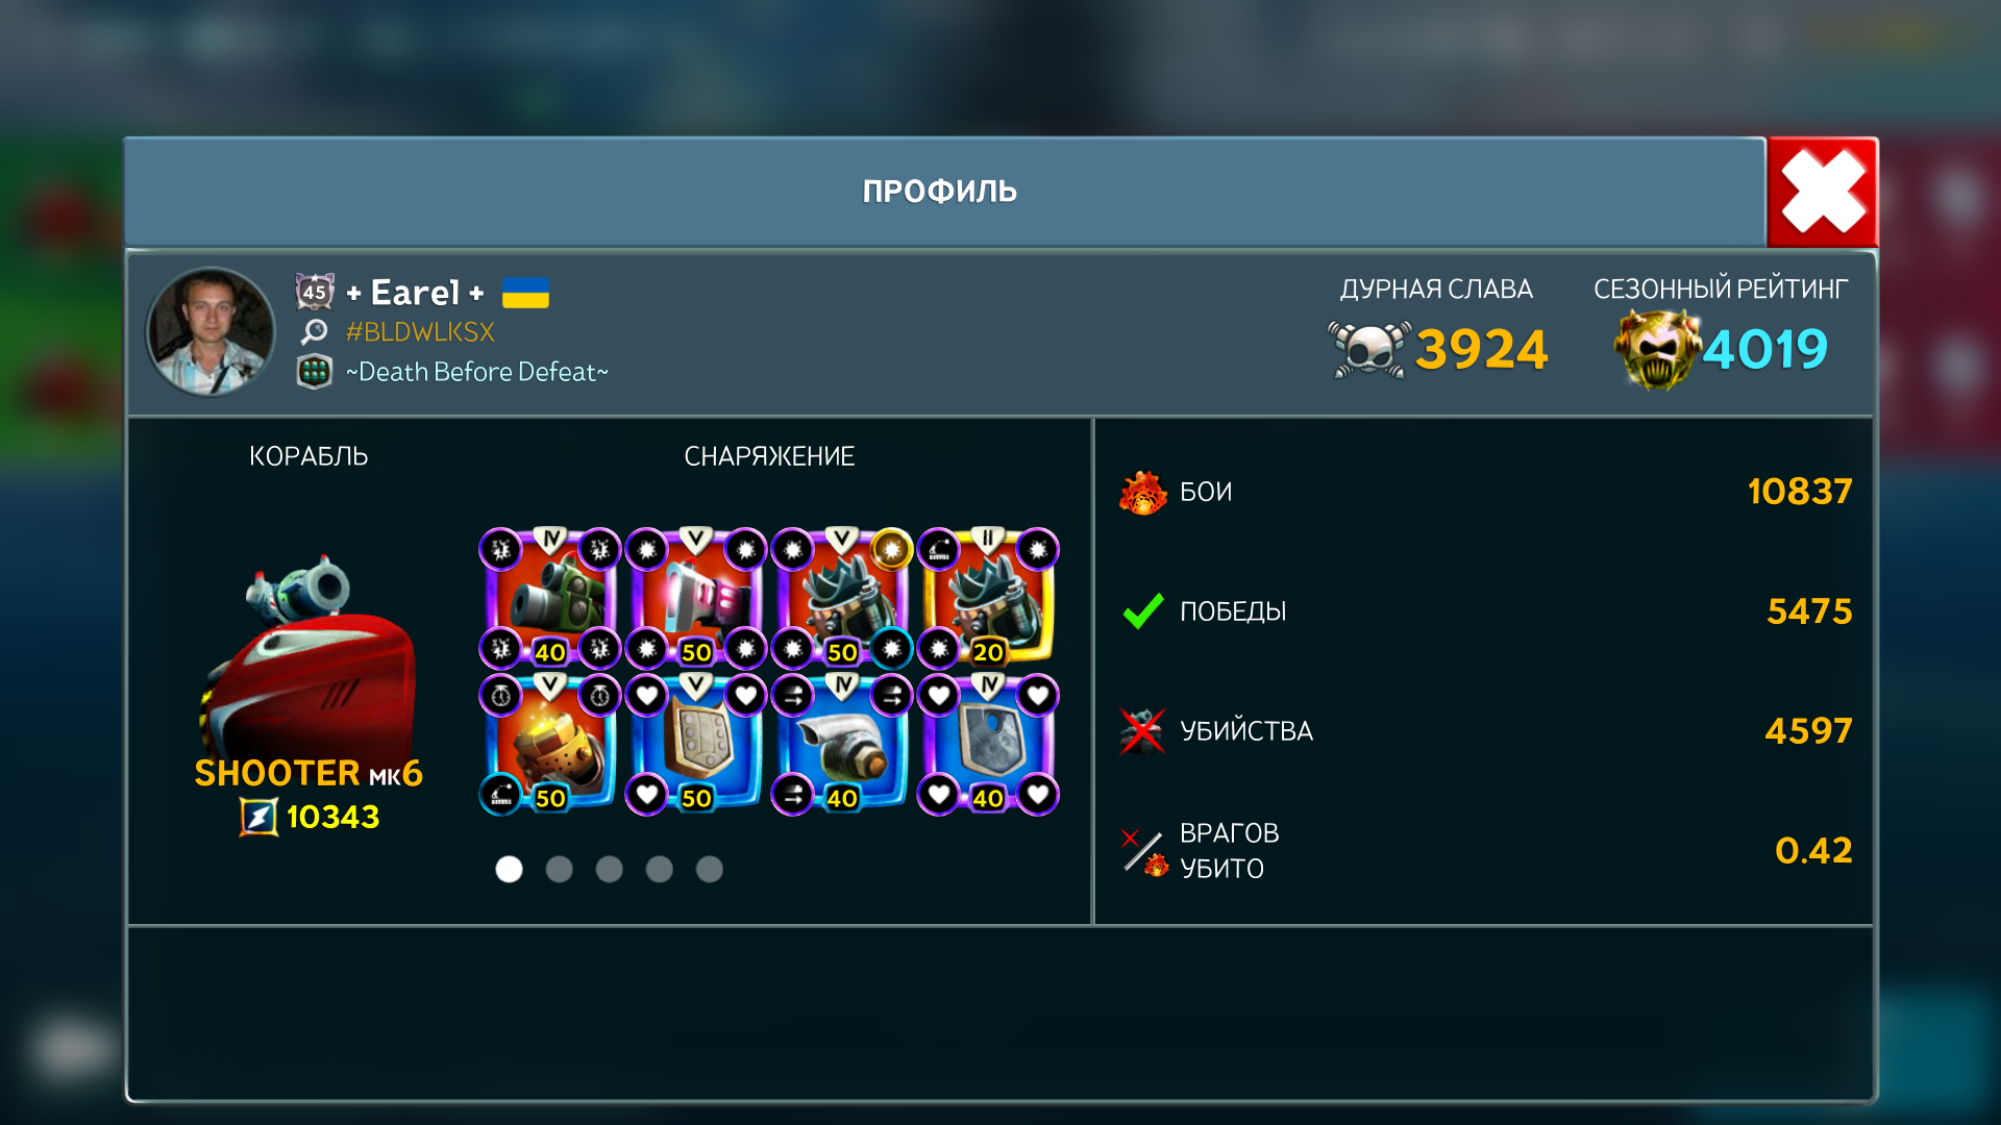Tap the БОИ battles stat row
2001x1125 pixels.
pyautogui.click(x=1485, y=492)
